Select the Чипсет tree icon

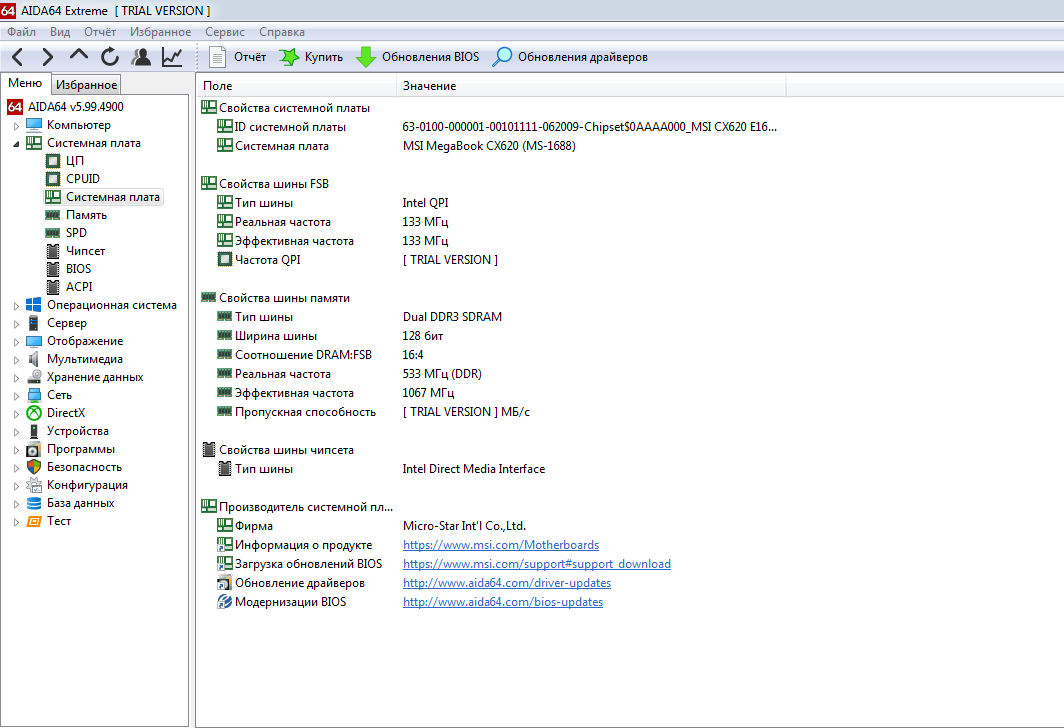(53, 251)
